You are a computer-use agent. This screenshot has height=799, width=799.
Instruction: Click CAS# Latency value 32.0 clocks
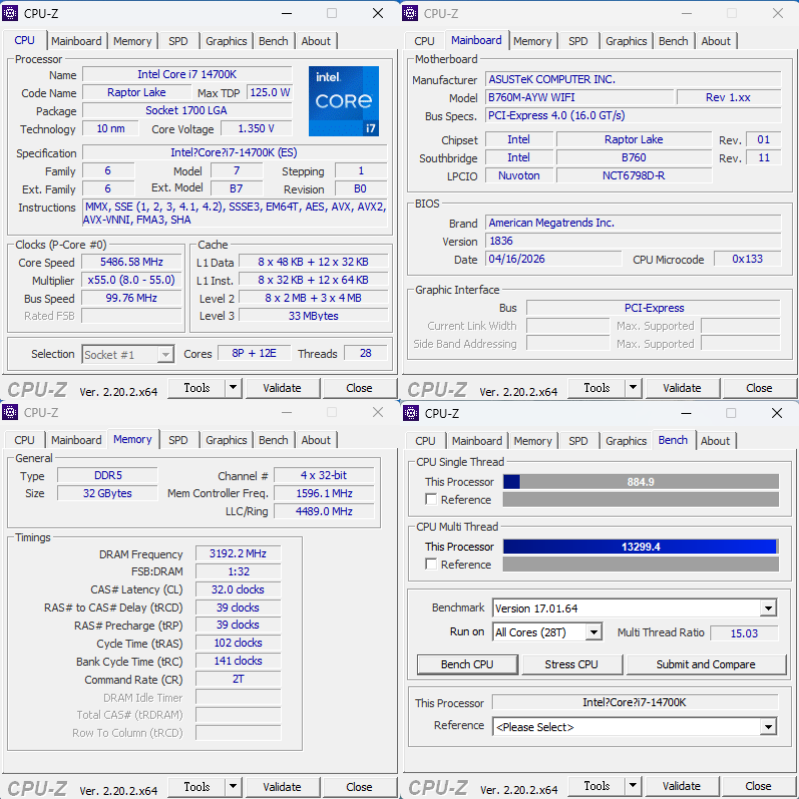pos(238,590)
